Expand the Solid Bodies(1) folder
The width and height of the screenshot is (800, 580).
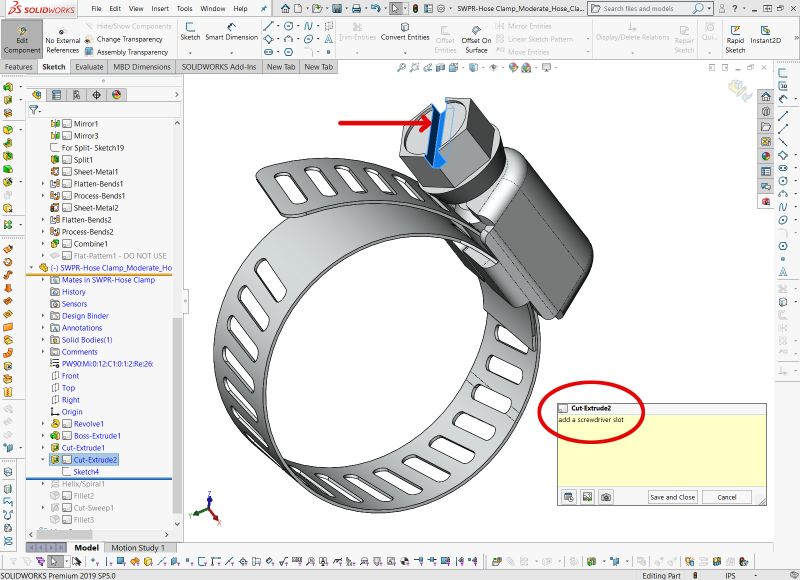pos(43,340)
